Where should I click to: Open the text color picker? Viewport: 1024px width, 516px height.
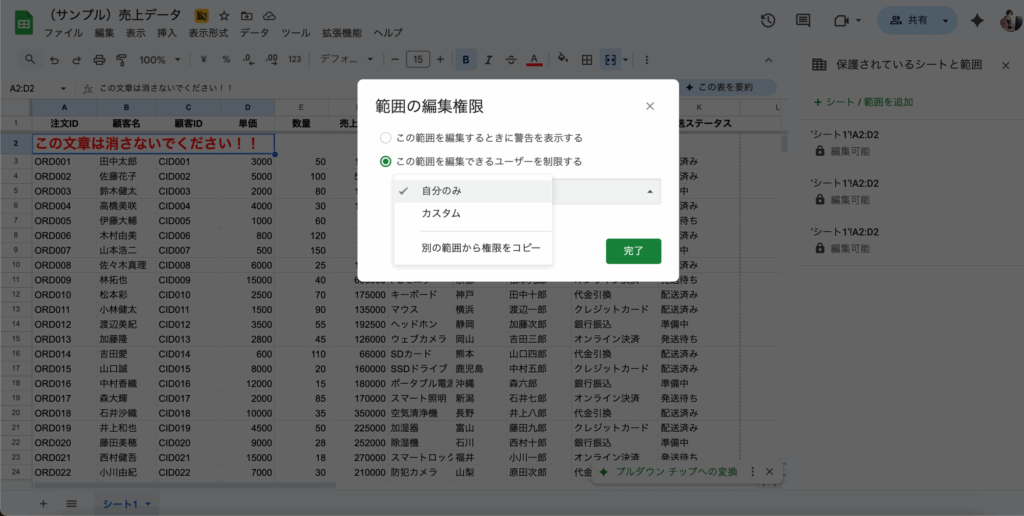point(534,59)
